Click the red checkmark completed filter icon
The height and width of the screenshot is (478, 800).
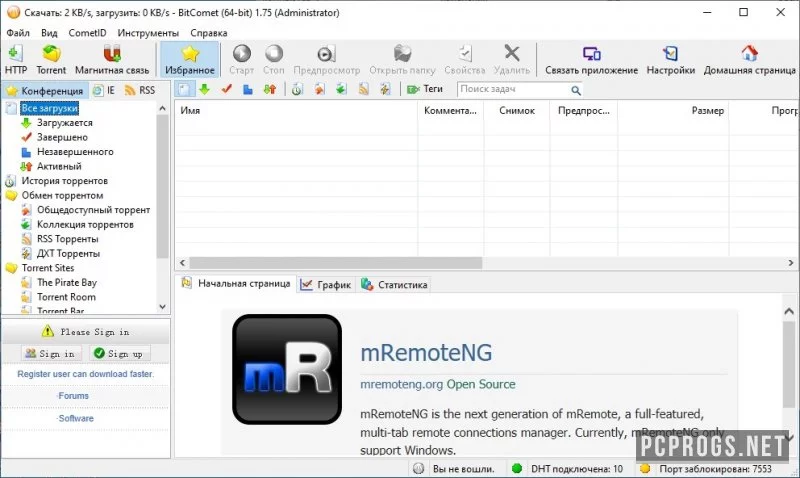(x=227, y=89)
